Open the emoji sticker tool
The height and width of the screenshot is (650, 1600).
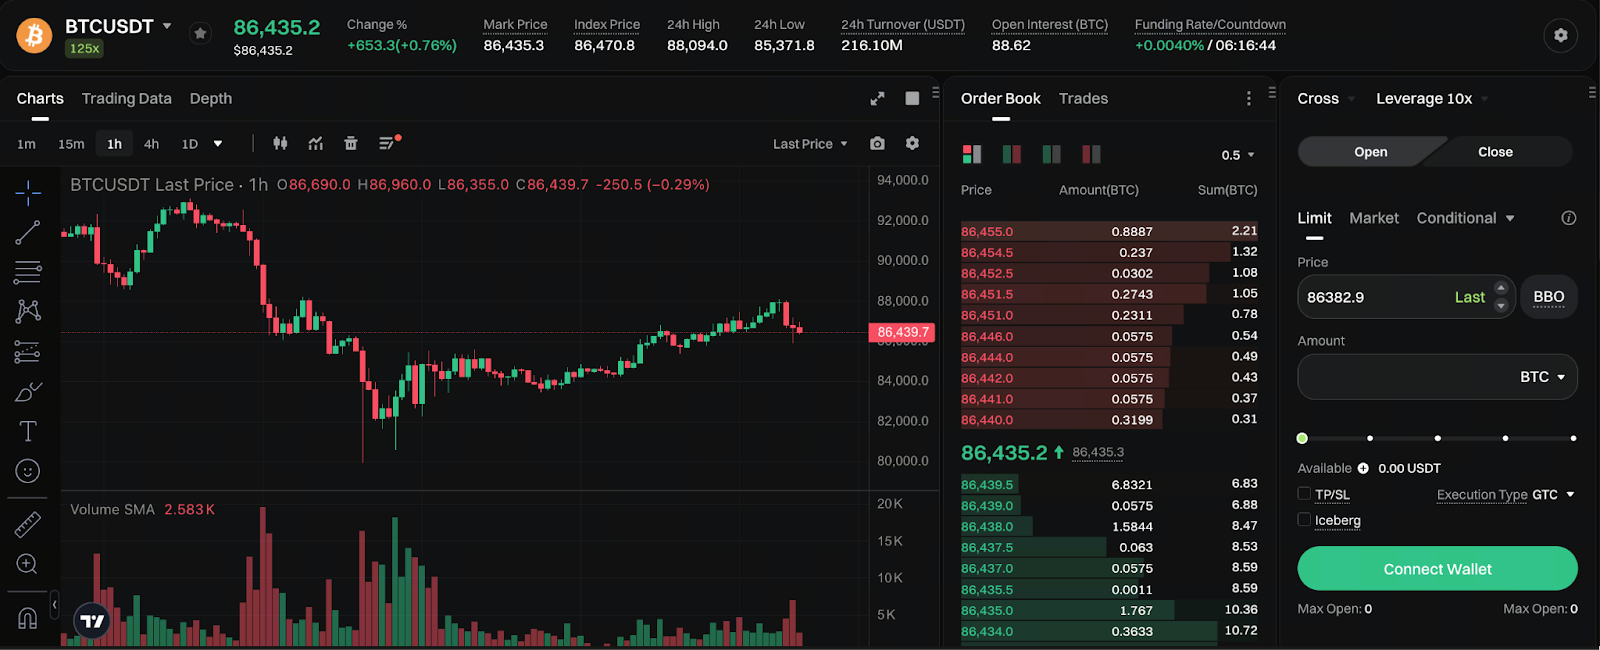(28, 471)
